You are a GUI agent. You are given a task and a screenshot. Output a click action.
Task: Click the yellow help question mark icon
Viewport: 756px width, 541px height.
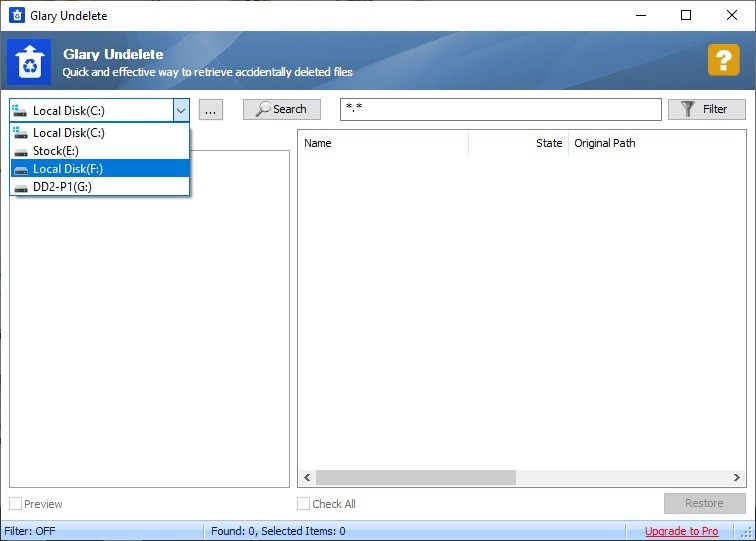coord(723,60)
